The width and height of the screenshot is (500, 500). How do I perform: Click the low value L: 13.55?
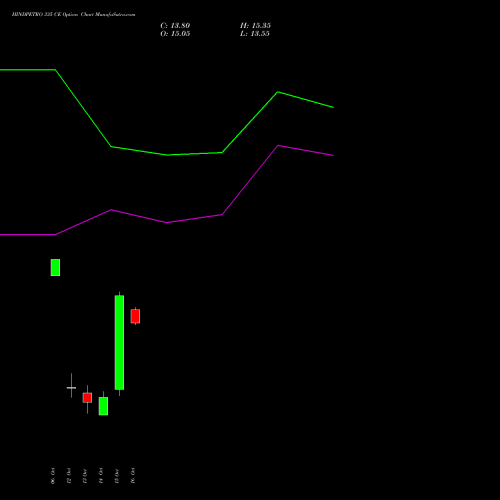(x=255, y=34)
